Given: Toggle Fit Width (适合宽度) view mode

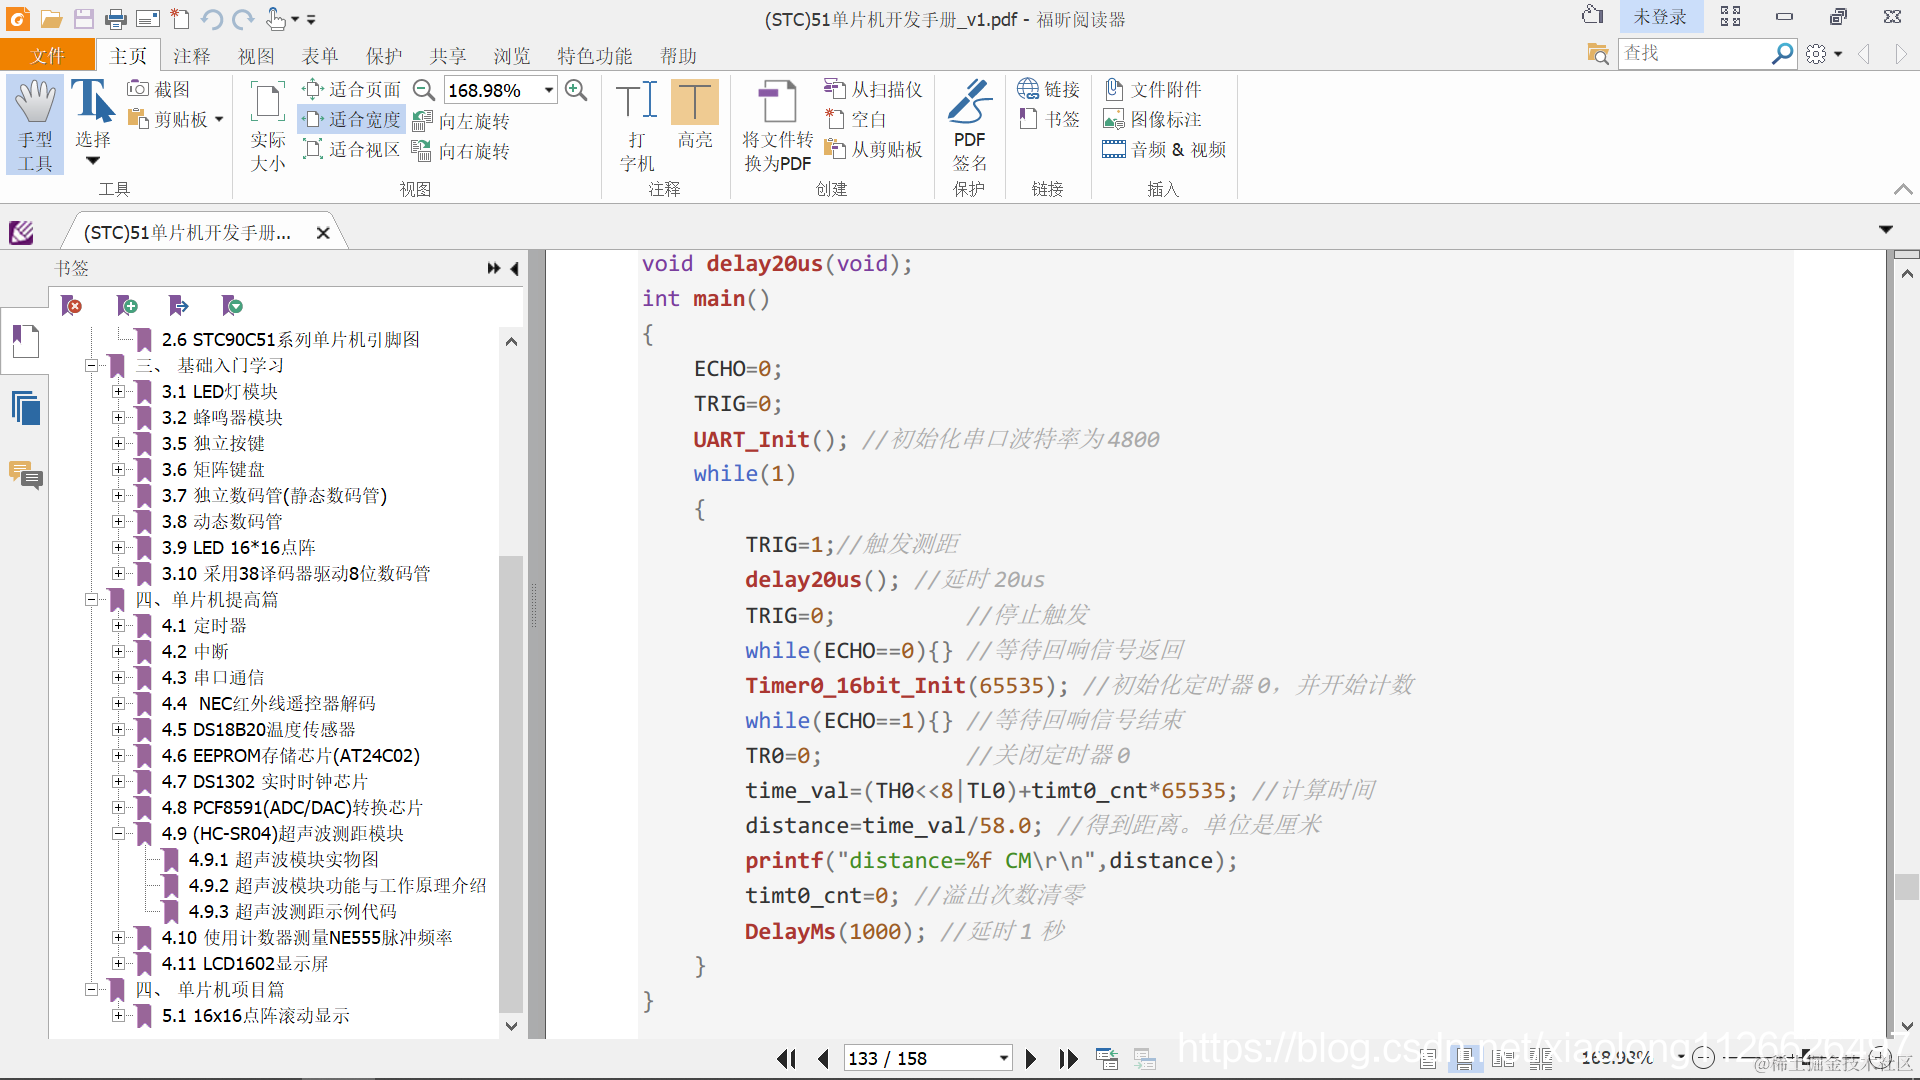Looking at the screenshot, I should [x=353, y=120].
